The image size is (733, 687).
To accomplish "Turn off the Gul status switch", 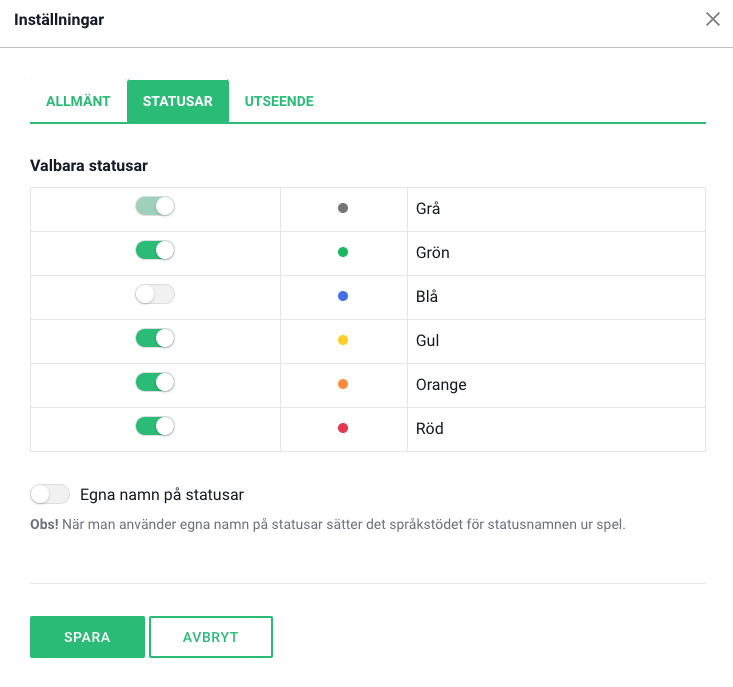I will click(155, 339).
